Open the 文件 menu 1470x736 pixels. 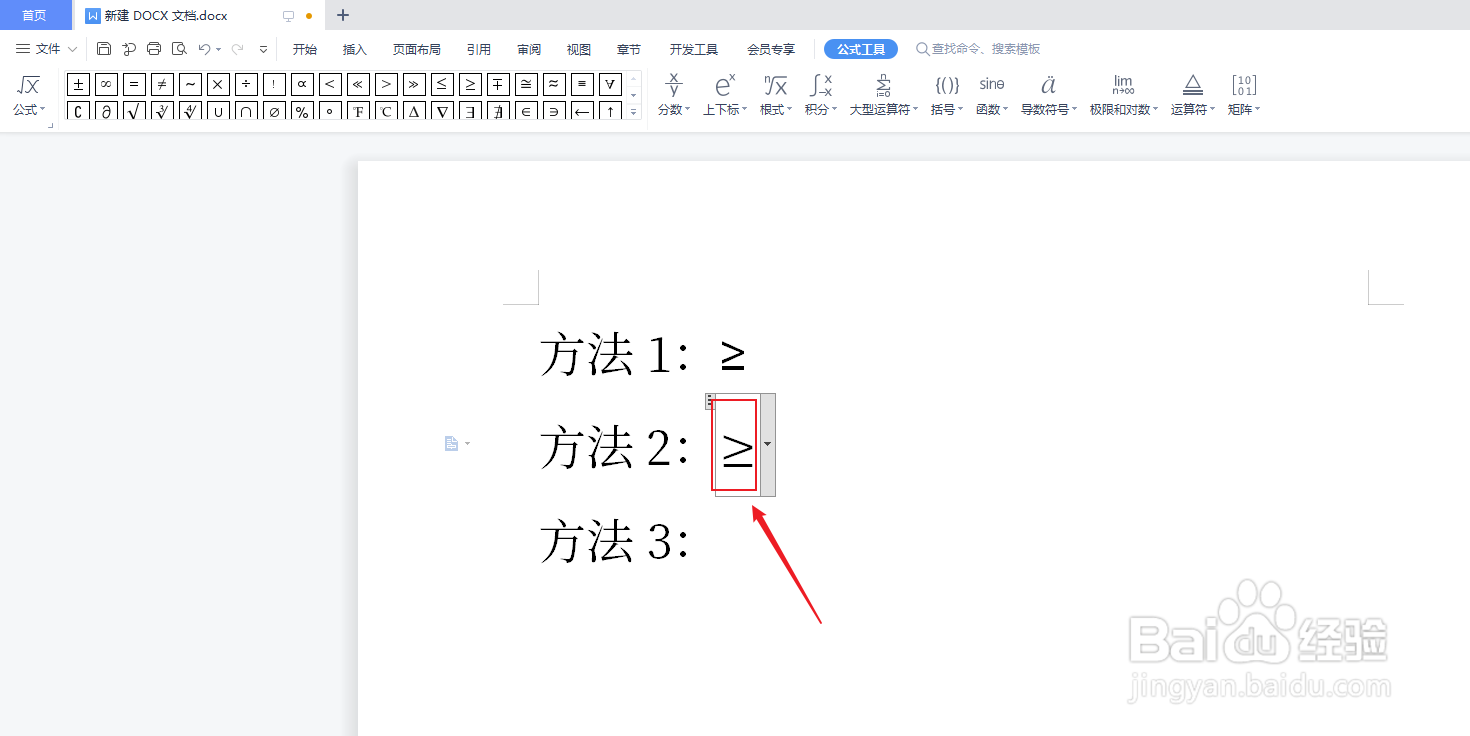pos(47,48)
